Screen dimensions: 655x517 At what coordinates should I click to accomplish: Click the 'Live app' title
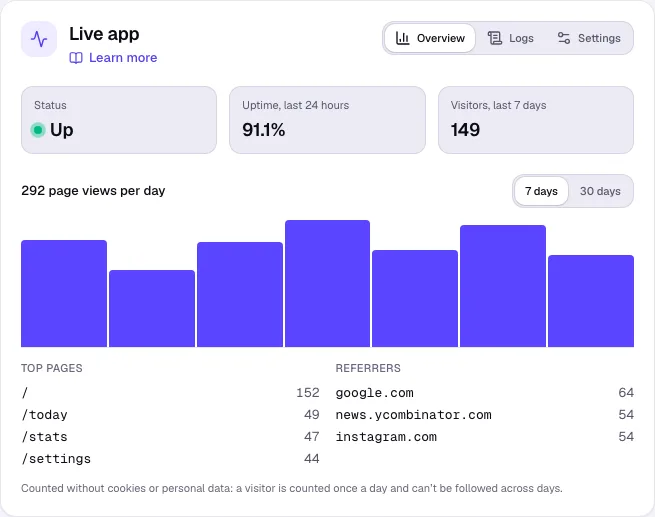pyautogui.click(x=104, y=34)
